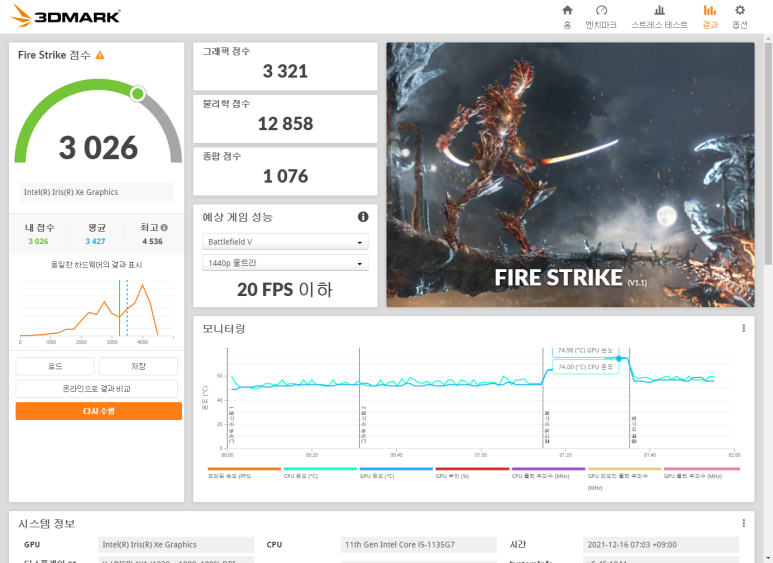Click my score value 3 026 under 내 점수
Image resolution: width=773 pixels, height=563 pixels.
pyautogui.click(x=38, y=241)
